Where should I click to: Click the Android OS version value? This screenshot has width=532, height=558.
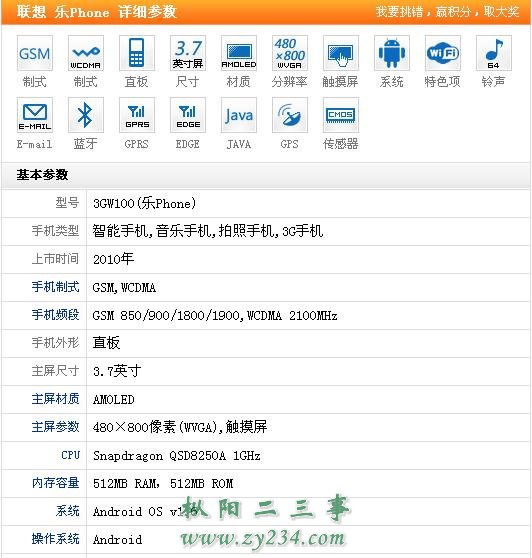pyautogui.click(x=145, y=512)
